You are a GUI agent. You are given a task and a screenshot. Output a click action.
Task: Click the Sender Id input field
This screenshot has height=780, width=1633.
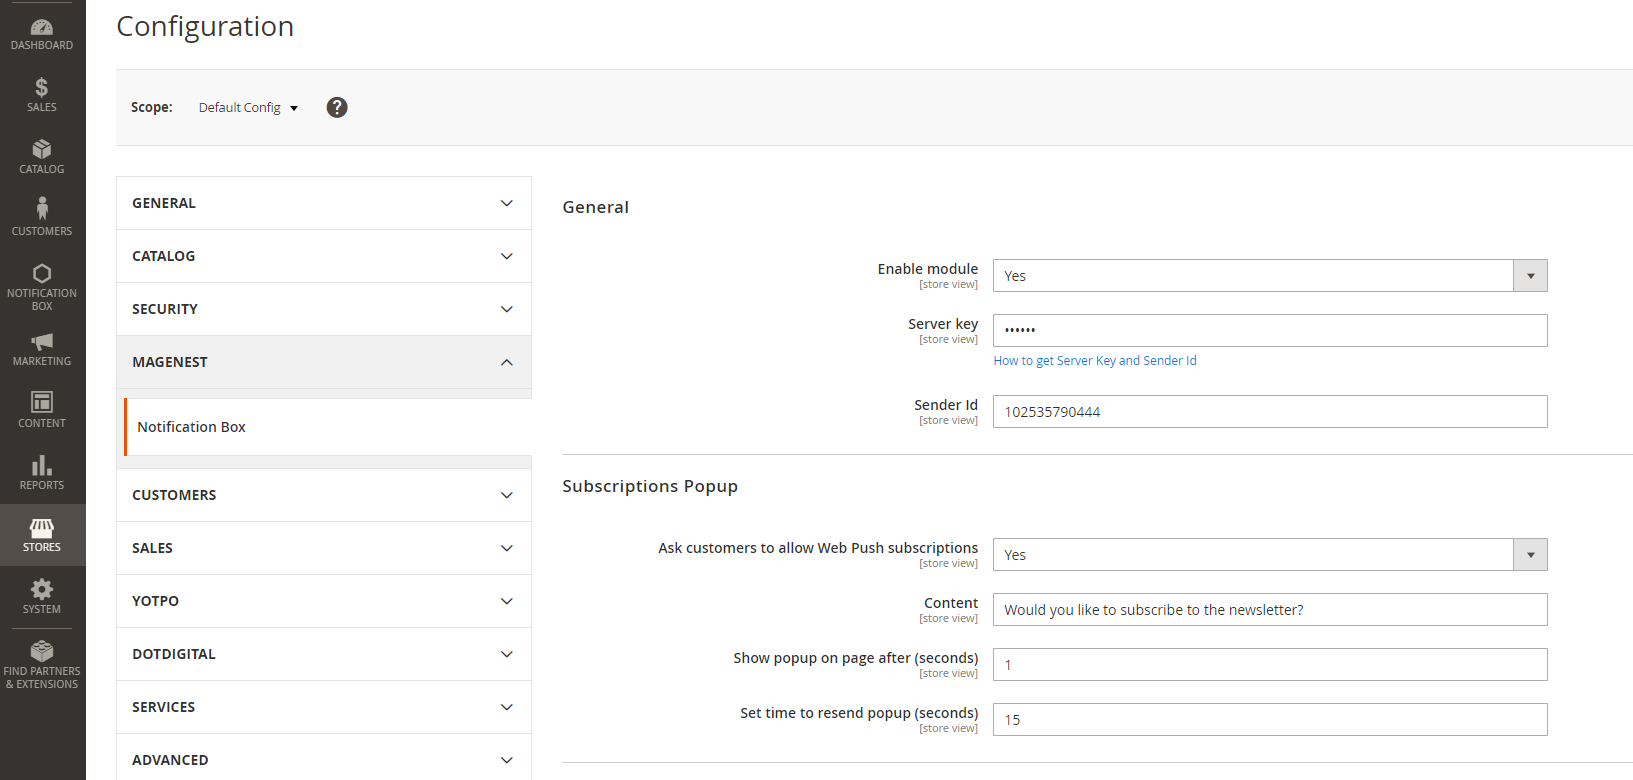1270,412
